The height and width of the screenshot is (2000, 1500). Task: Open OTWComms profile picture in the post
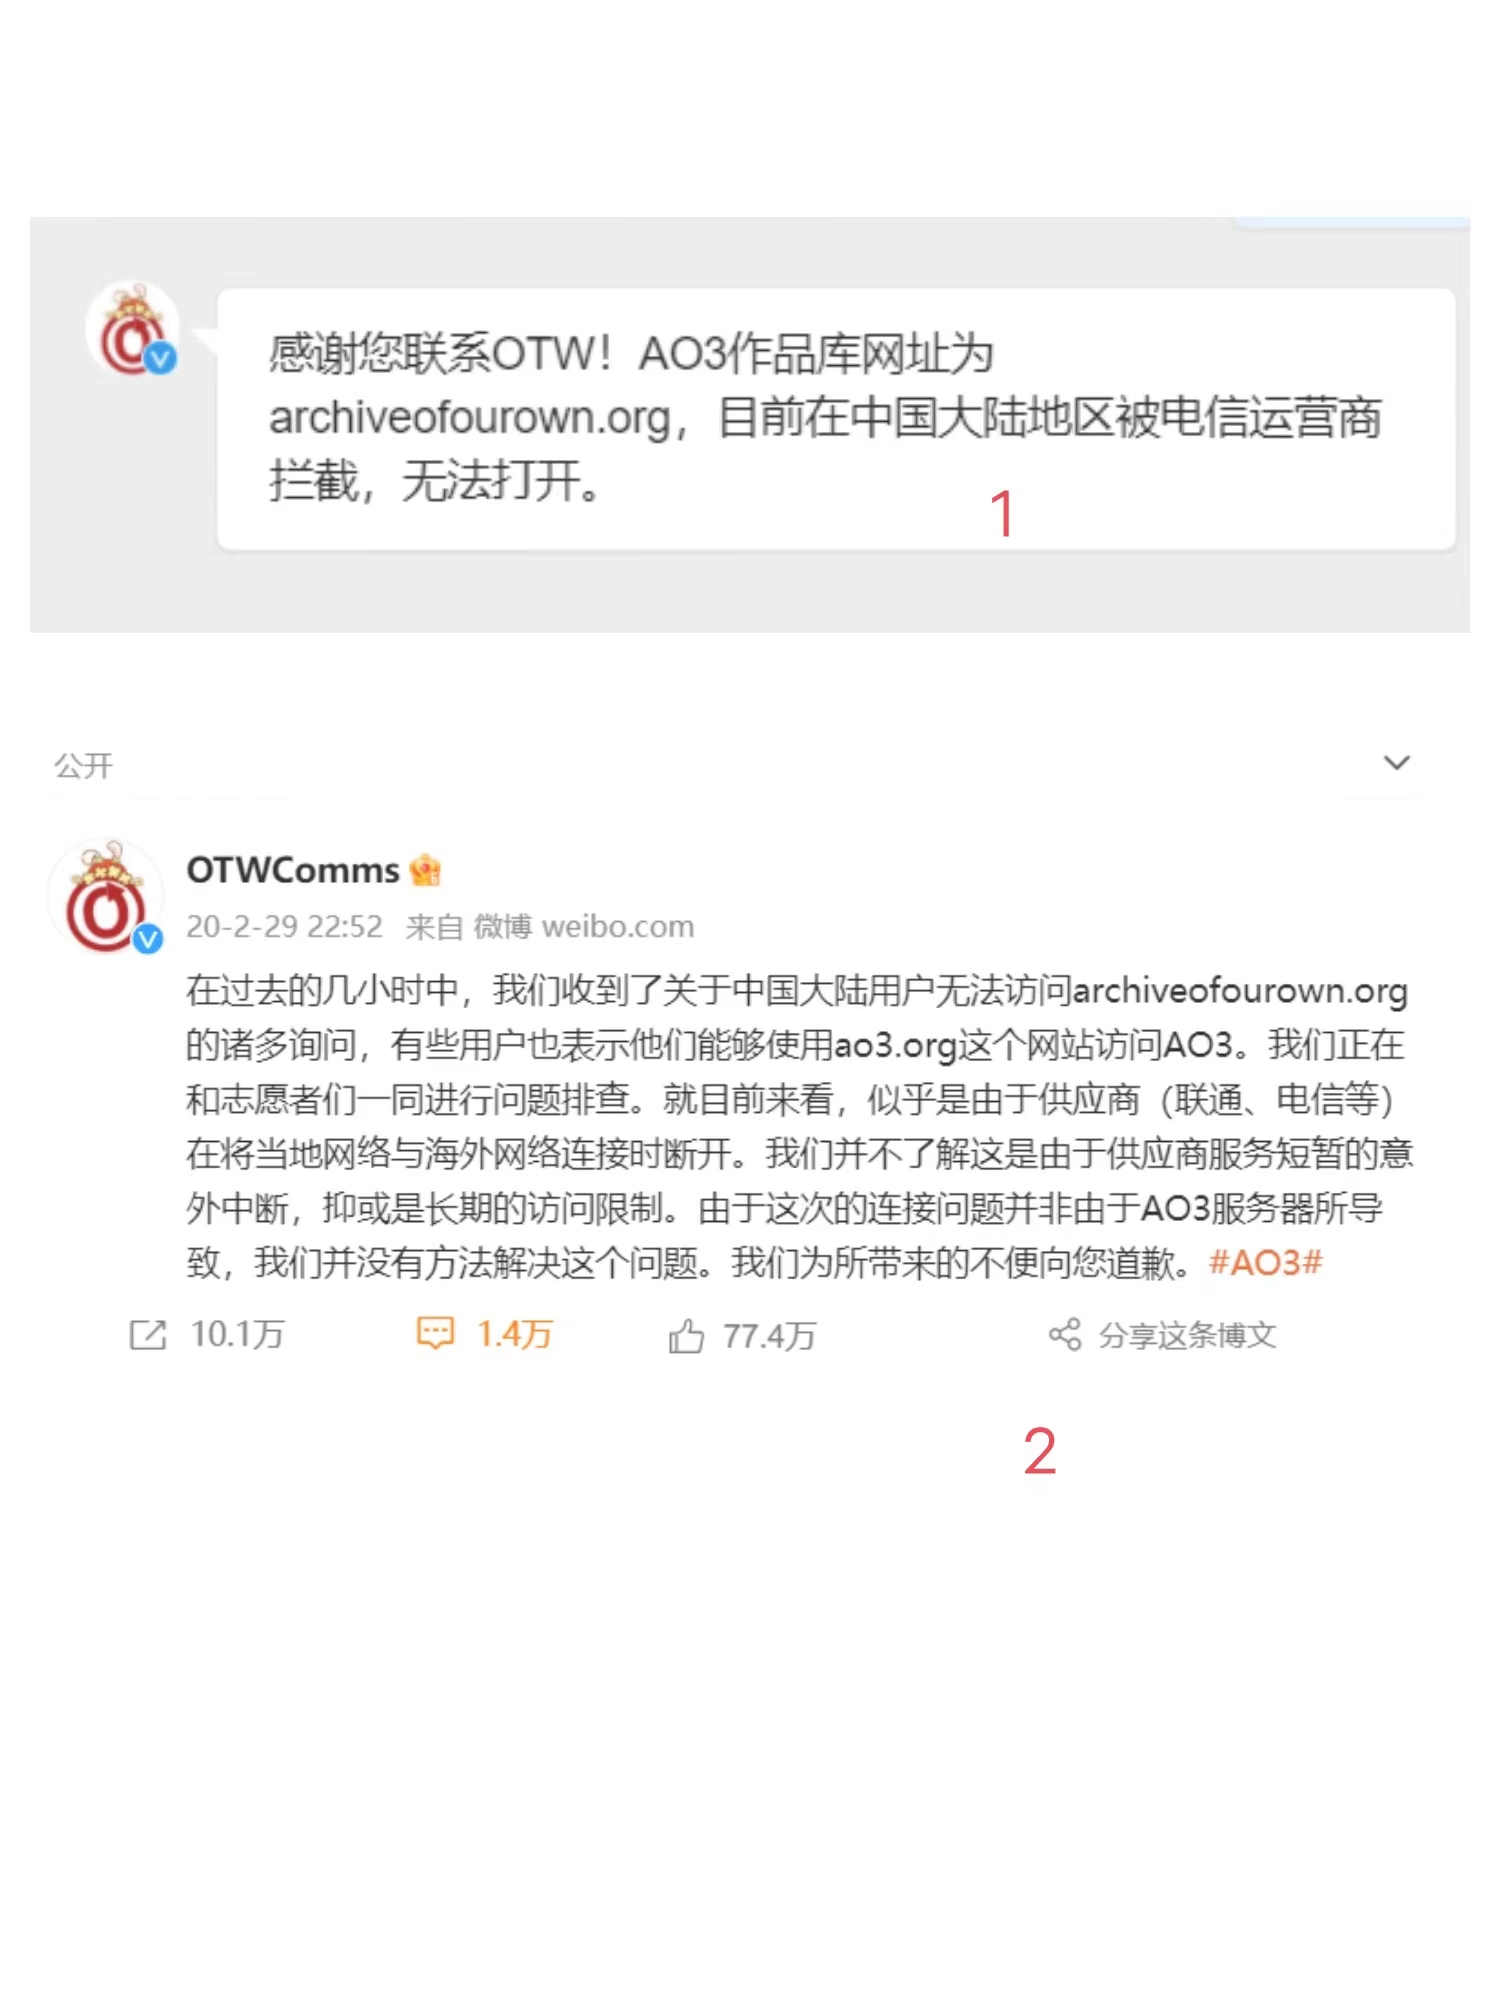[106, 896]
